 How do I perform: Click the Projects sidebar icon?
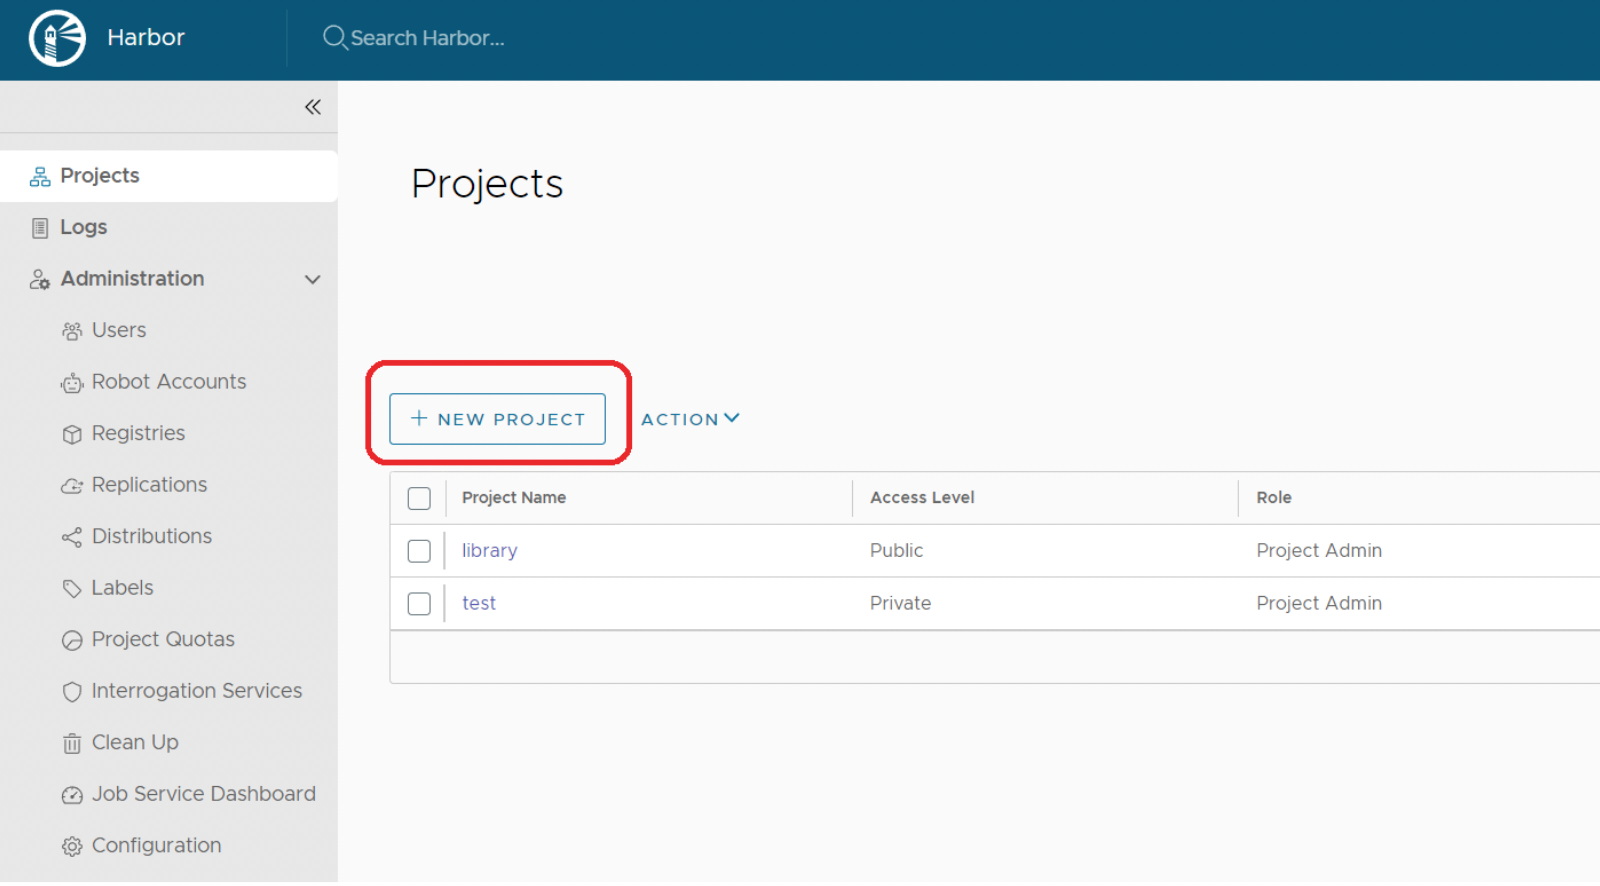coord(40,177)
